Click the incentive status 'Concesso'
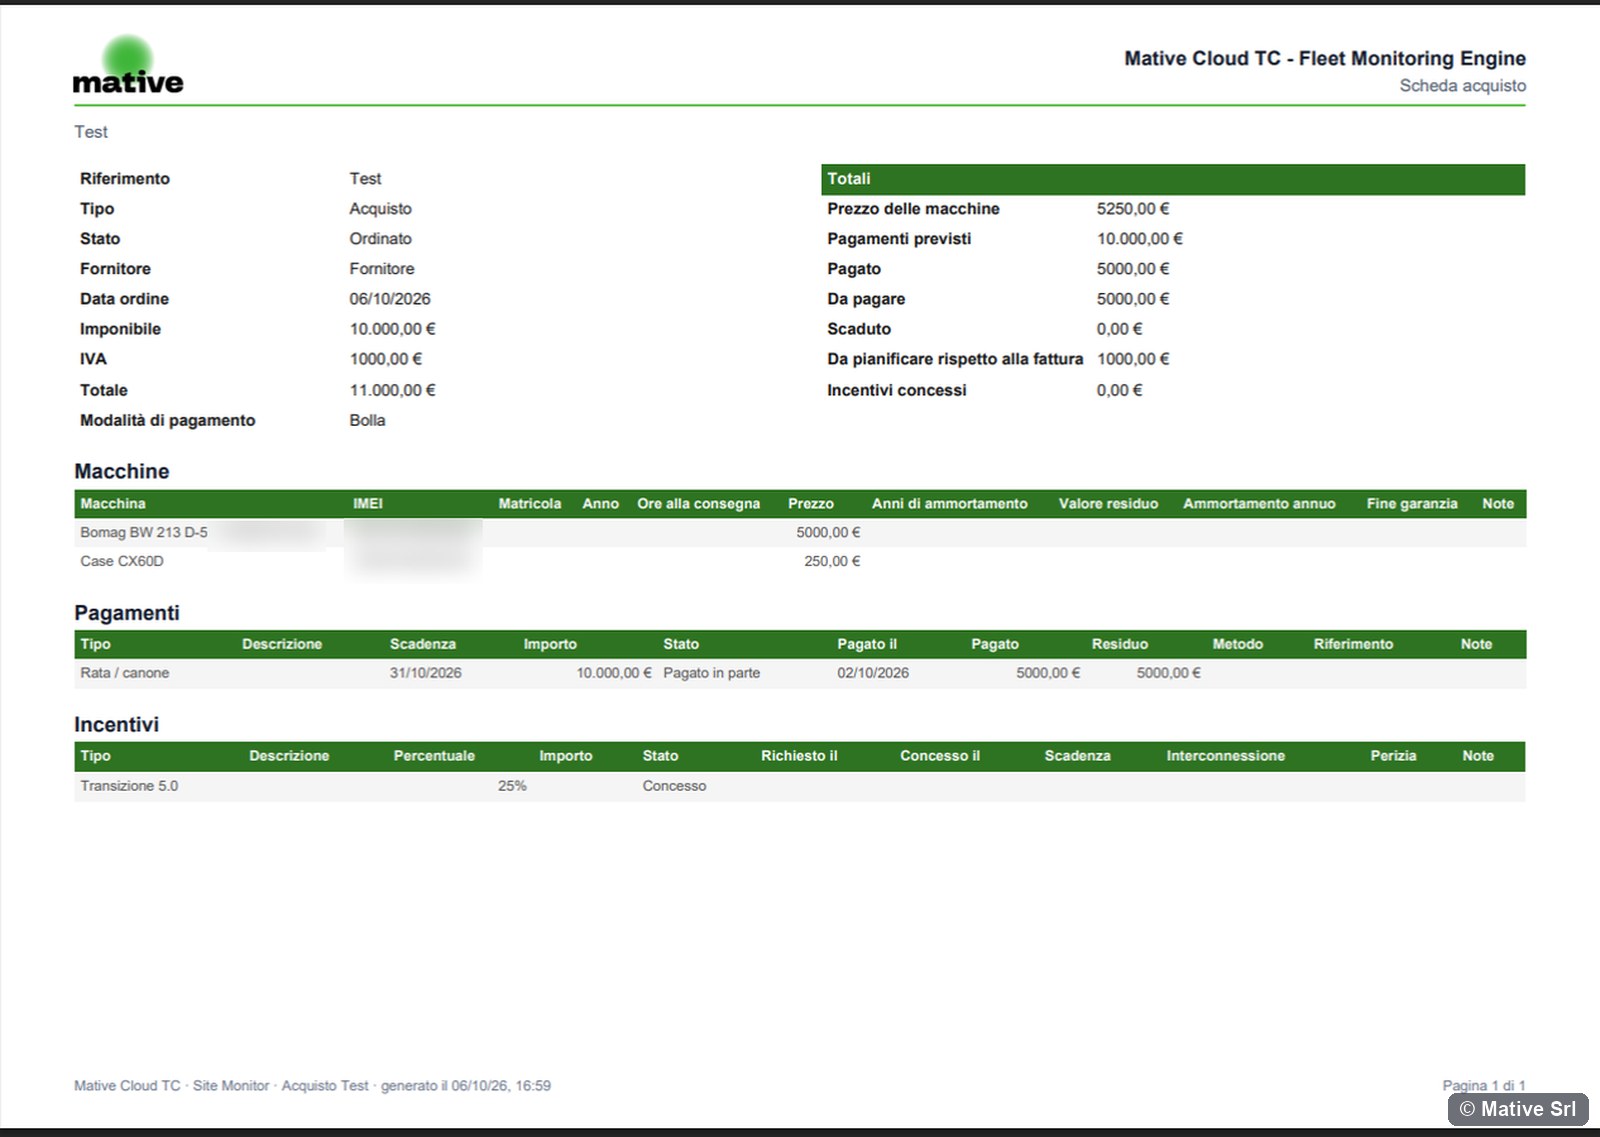 tap(674, 787)
